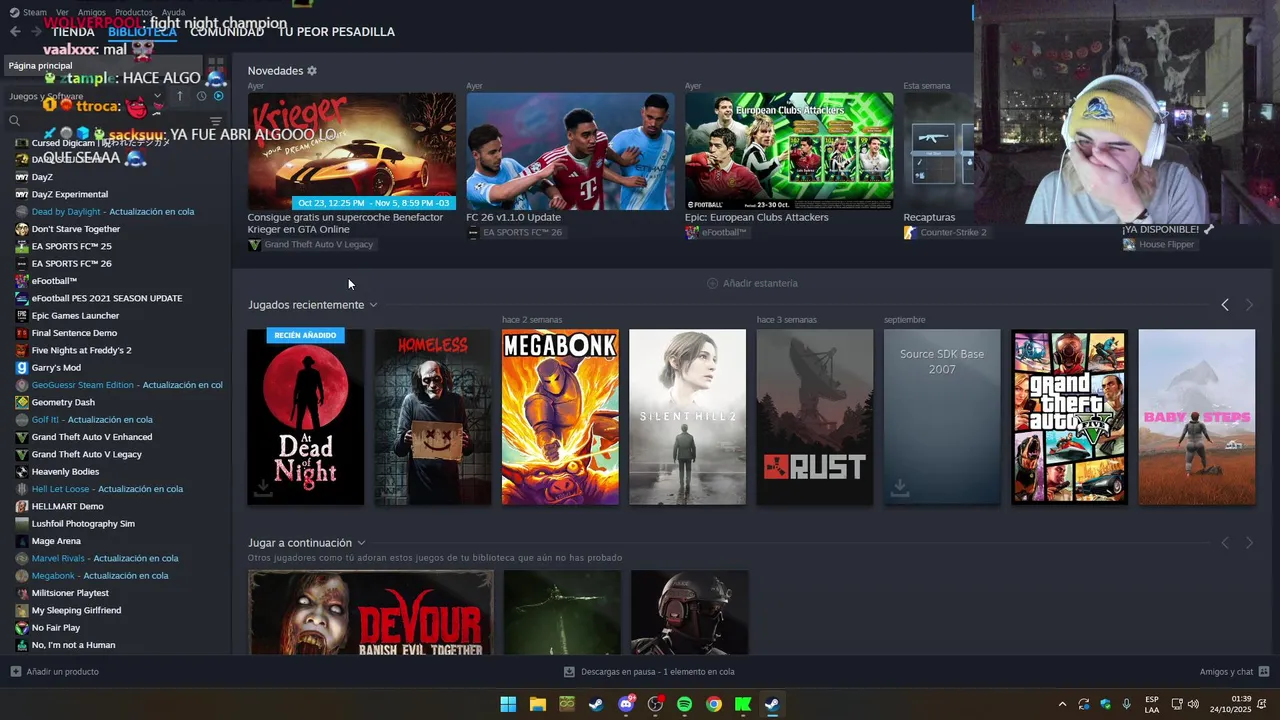Open Discord from the taskbar
This screenshot has width=1280, height=720.
click(626, 704)
